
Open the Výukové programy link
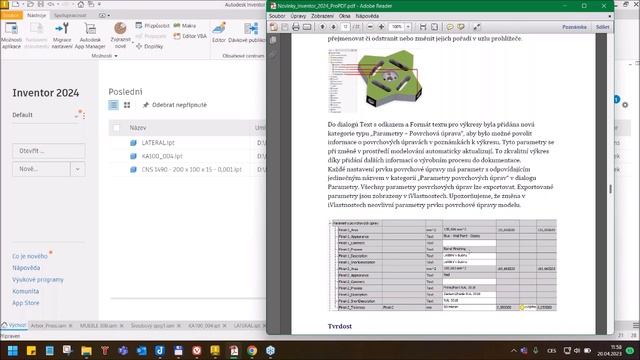[x=38, y=280]
